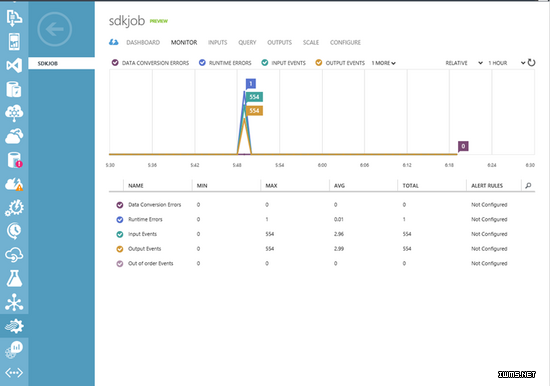
Task: Open the QUERY tab
Action: 247,42
